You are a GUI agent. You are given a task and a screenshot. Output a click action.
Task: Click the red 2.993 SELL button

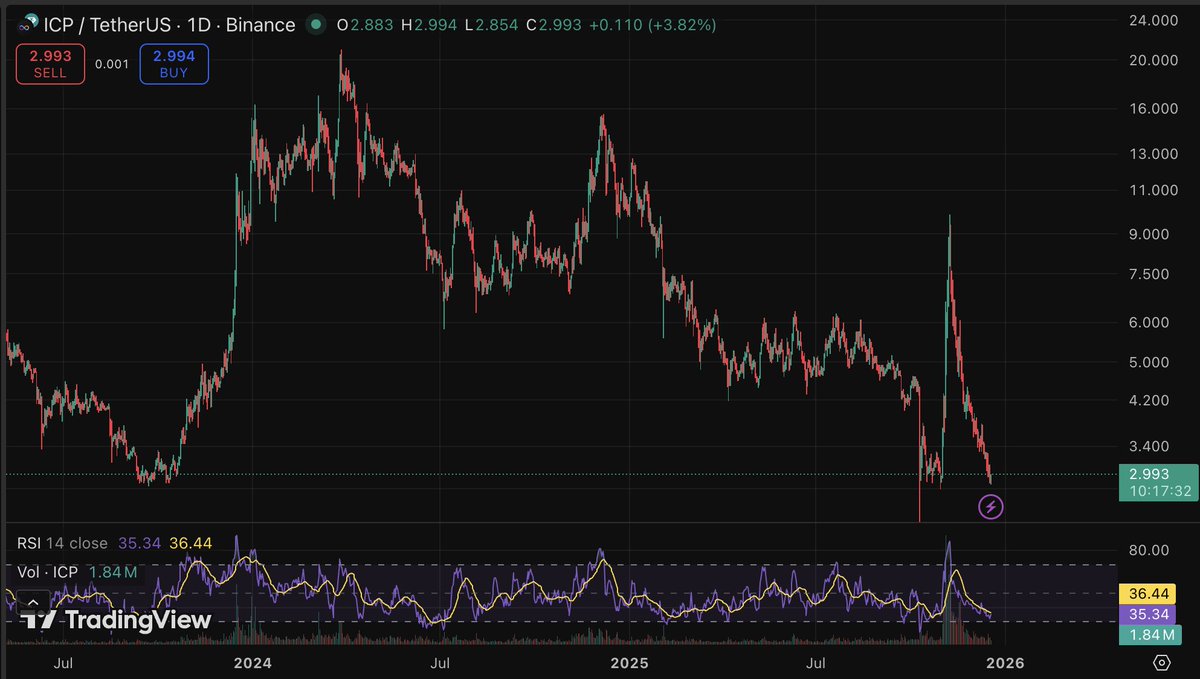(x=50, y=64)
